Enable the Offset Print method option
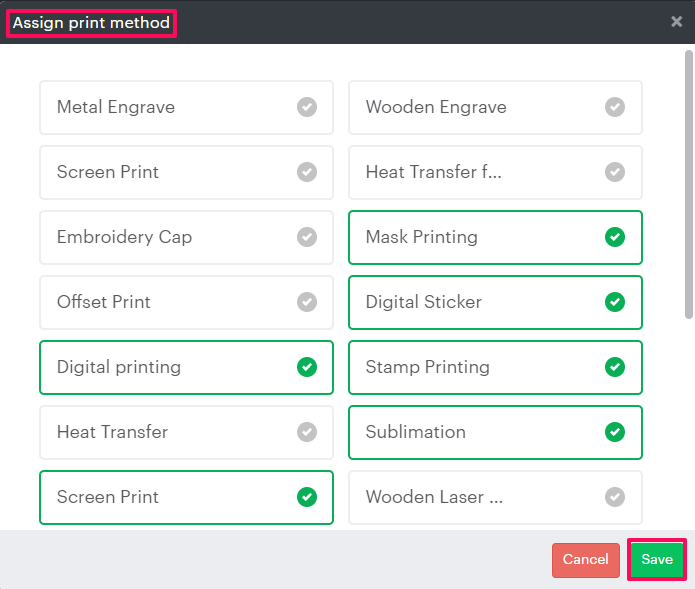The width and height of the screenshot is (695, 589). point(186,302)
